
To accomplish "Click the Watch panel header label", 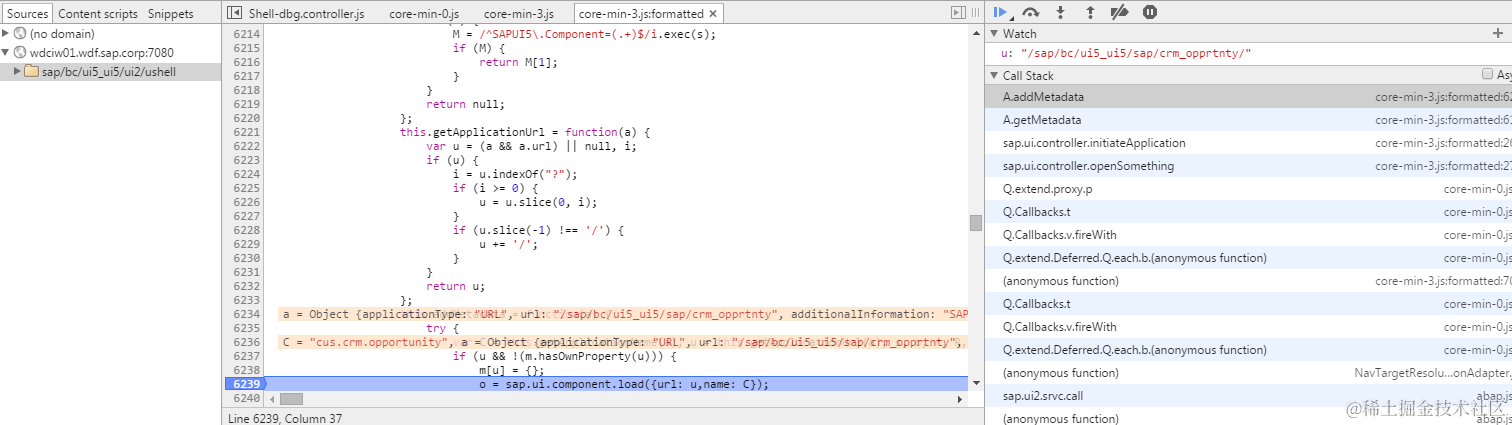I will (1020, 33).
